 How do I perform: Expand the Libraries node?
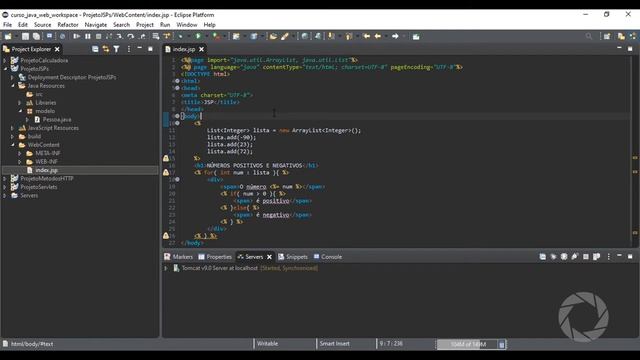(x=20, y=102)
